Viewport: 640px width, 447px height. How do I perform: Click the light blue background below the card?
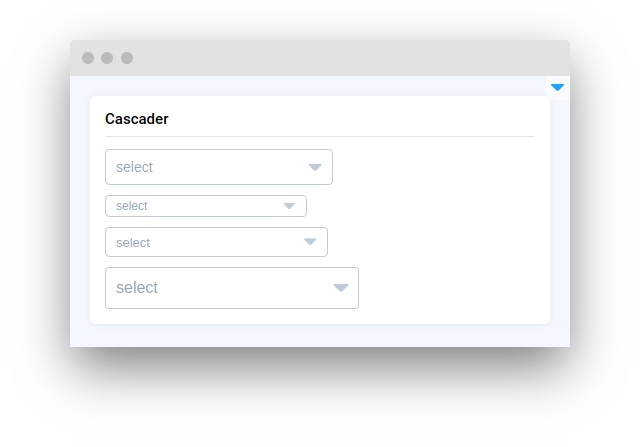(x=320, y=336)
